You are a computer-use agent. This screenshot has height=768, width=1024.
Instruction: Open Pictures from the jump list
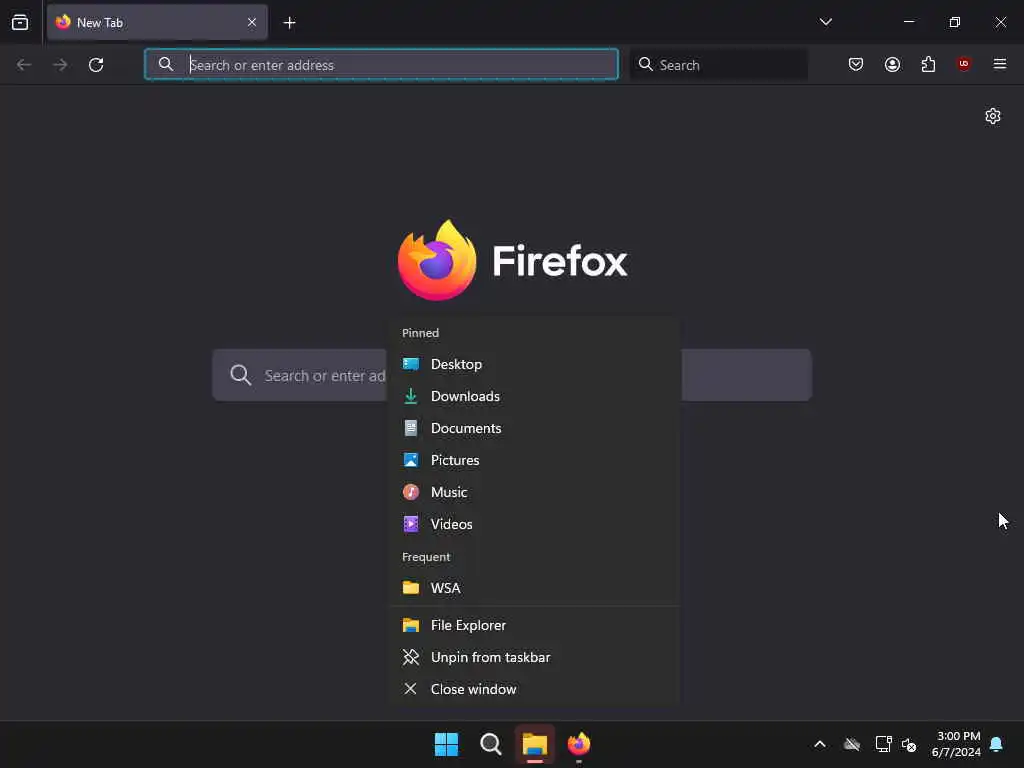click(x=535, y=460)
